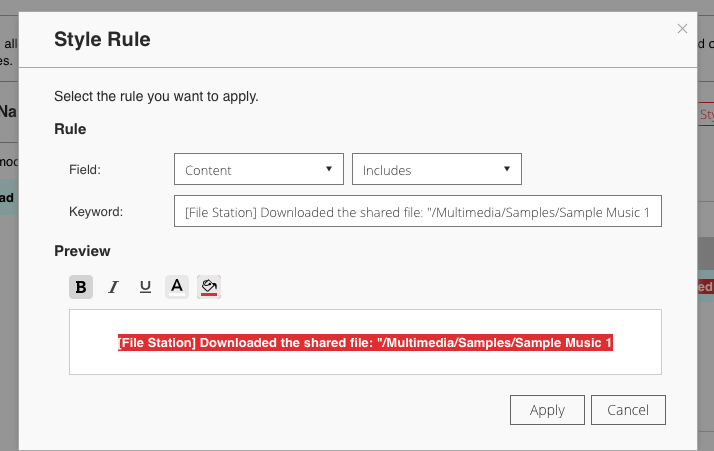Toggle bold formatting in Preview toolbar
The image size is (714, 451).
coord(81,287)
